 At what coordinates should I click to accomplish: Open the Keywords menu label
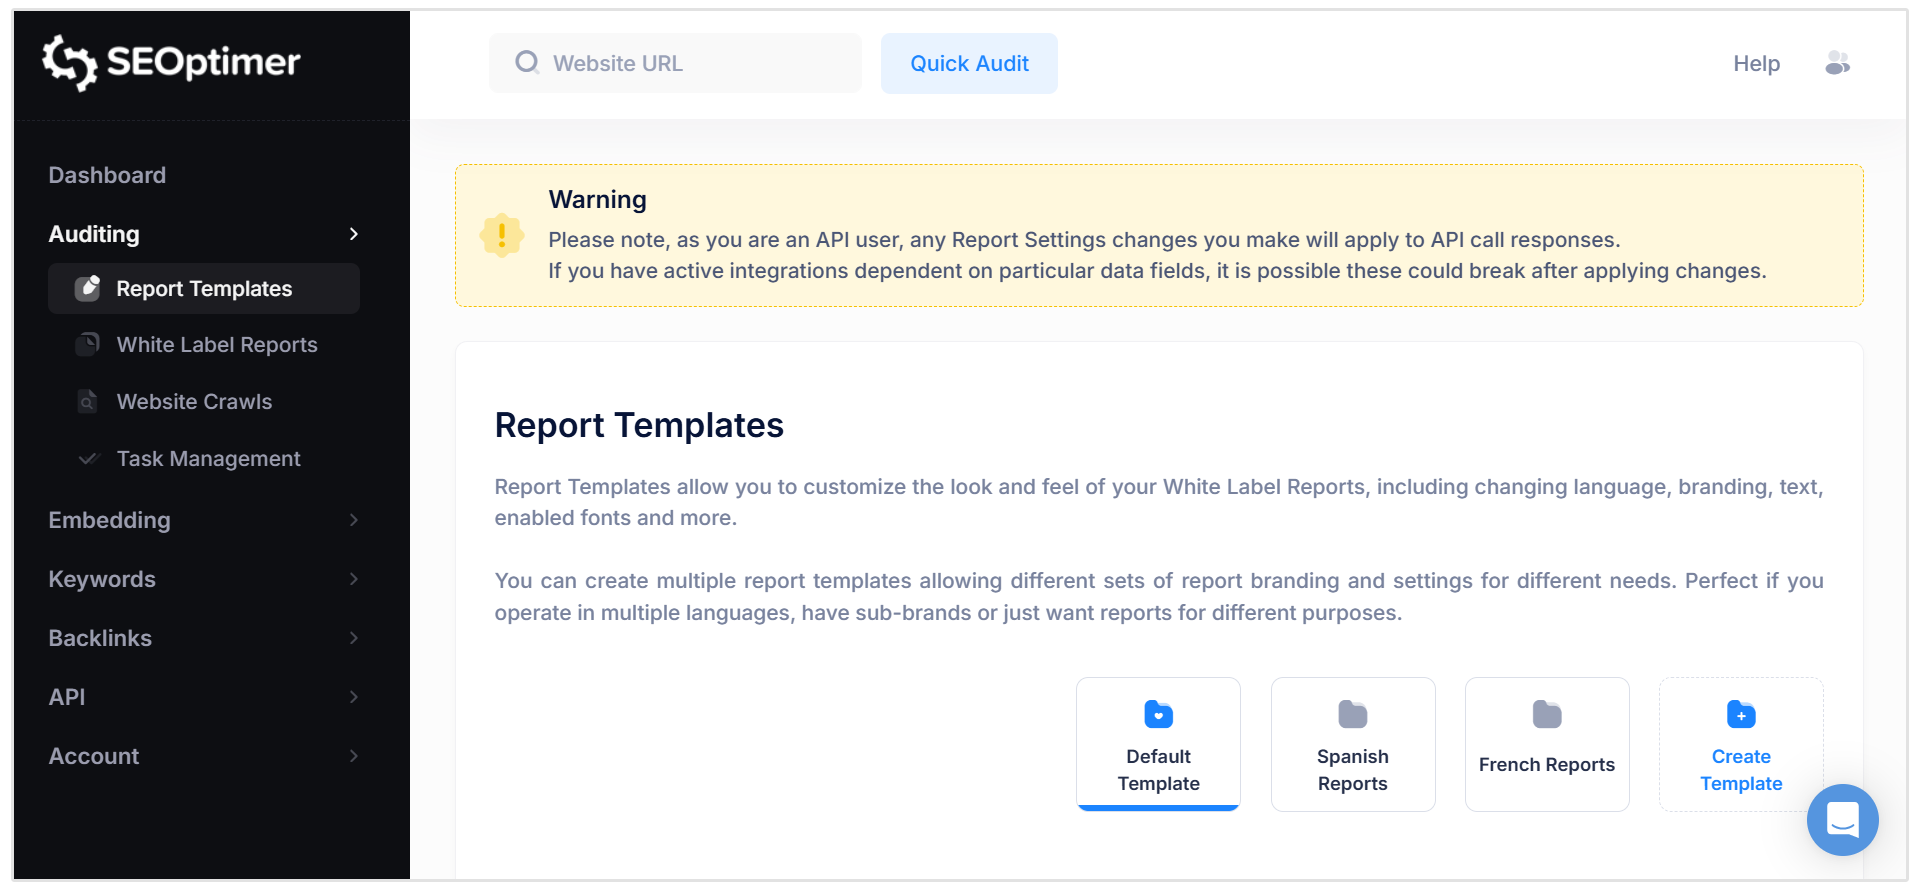102,579
